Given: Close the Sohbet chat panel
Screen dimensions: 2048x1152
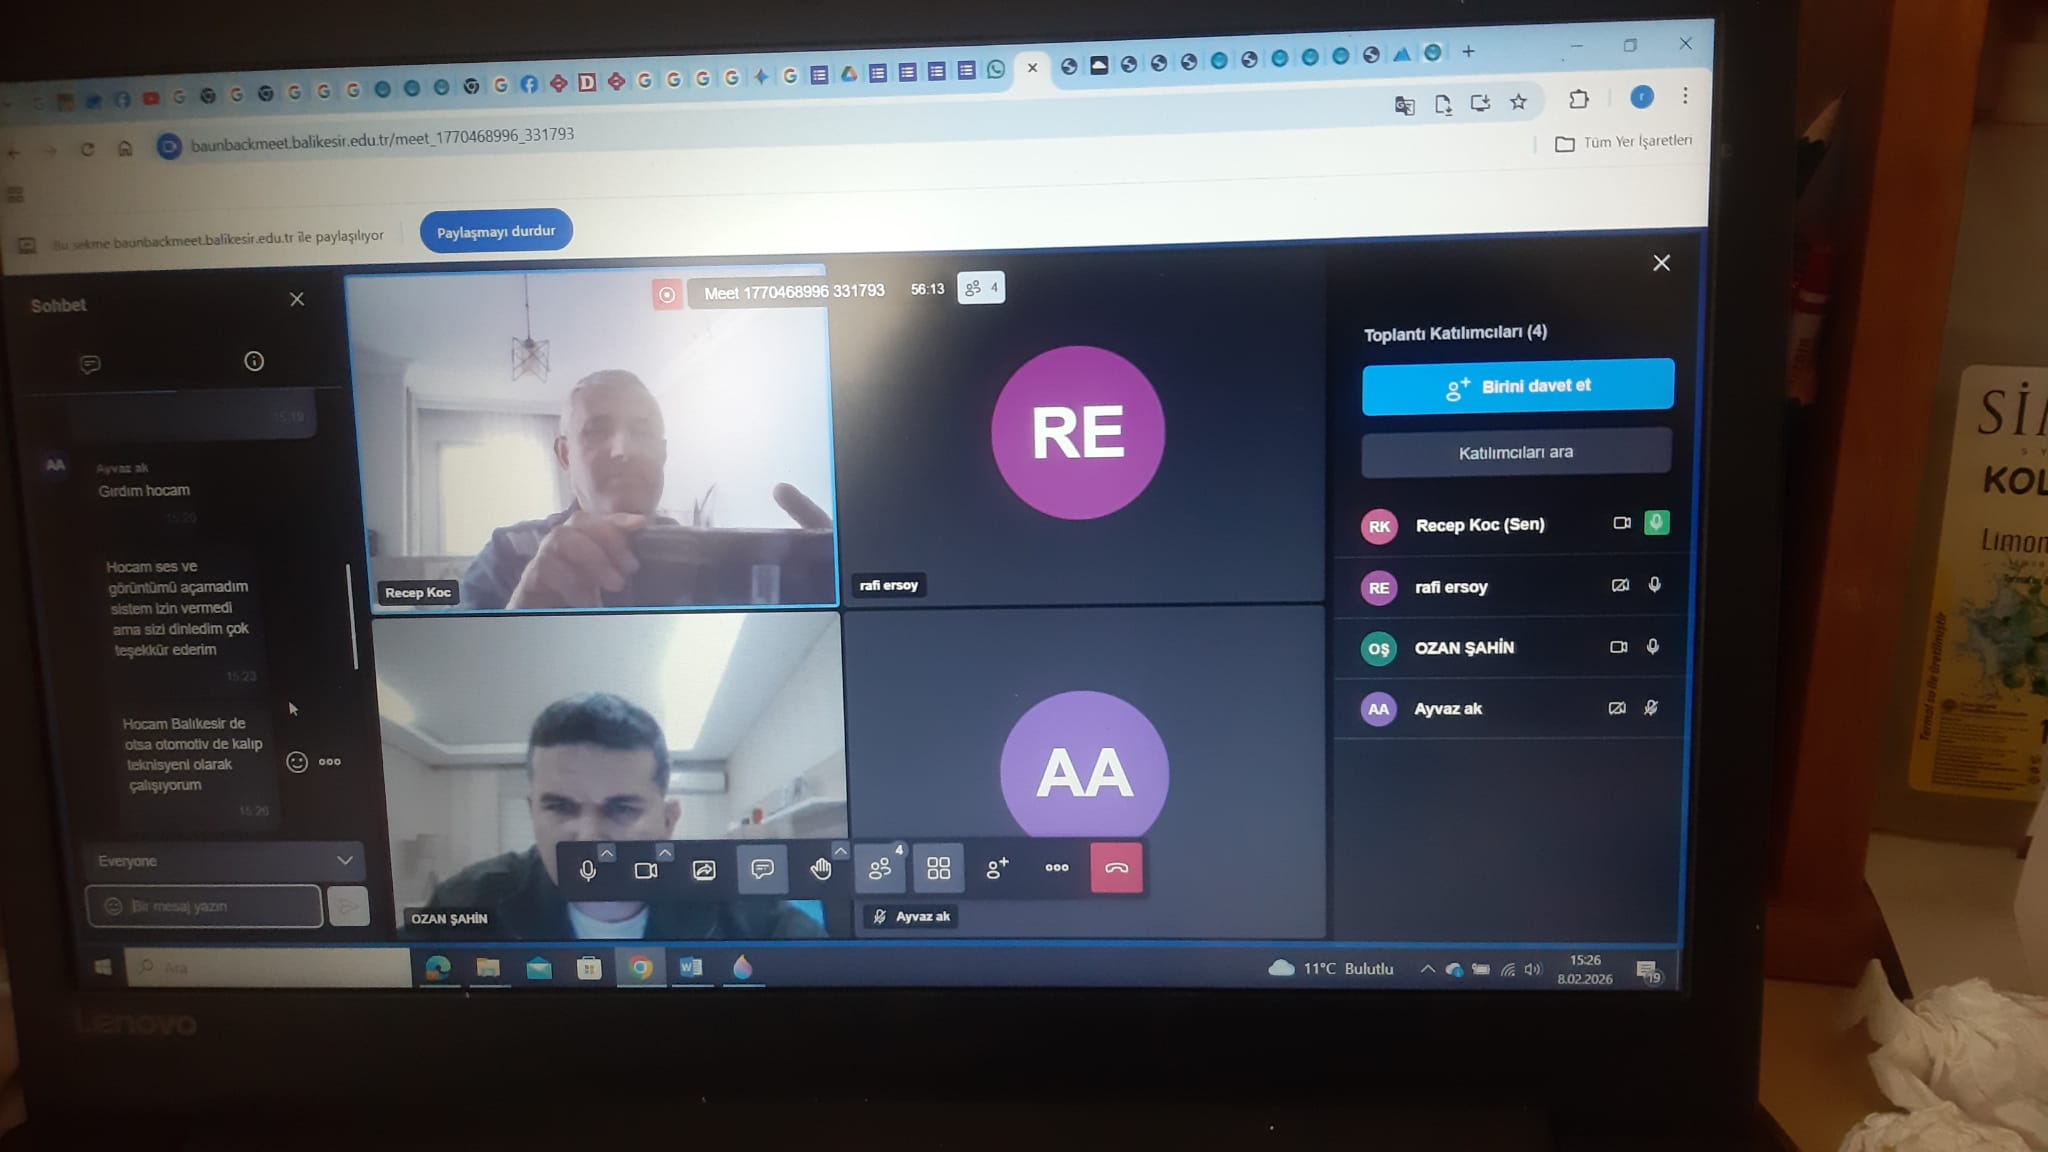Looking at the screenshot, I should coord(297,299).
